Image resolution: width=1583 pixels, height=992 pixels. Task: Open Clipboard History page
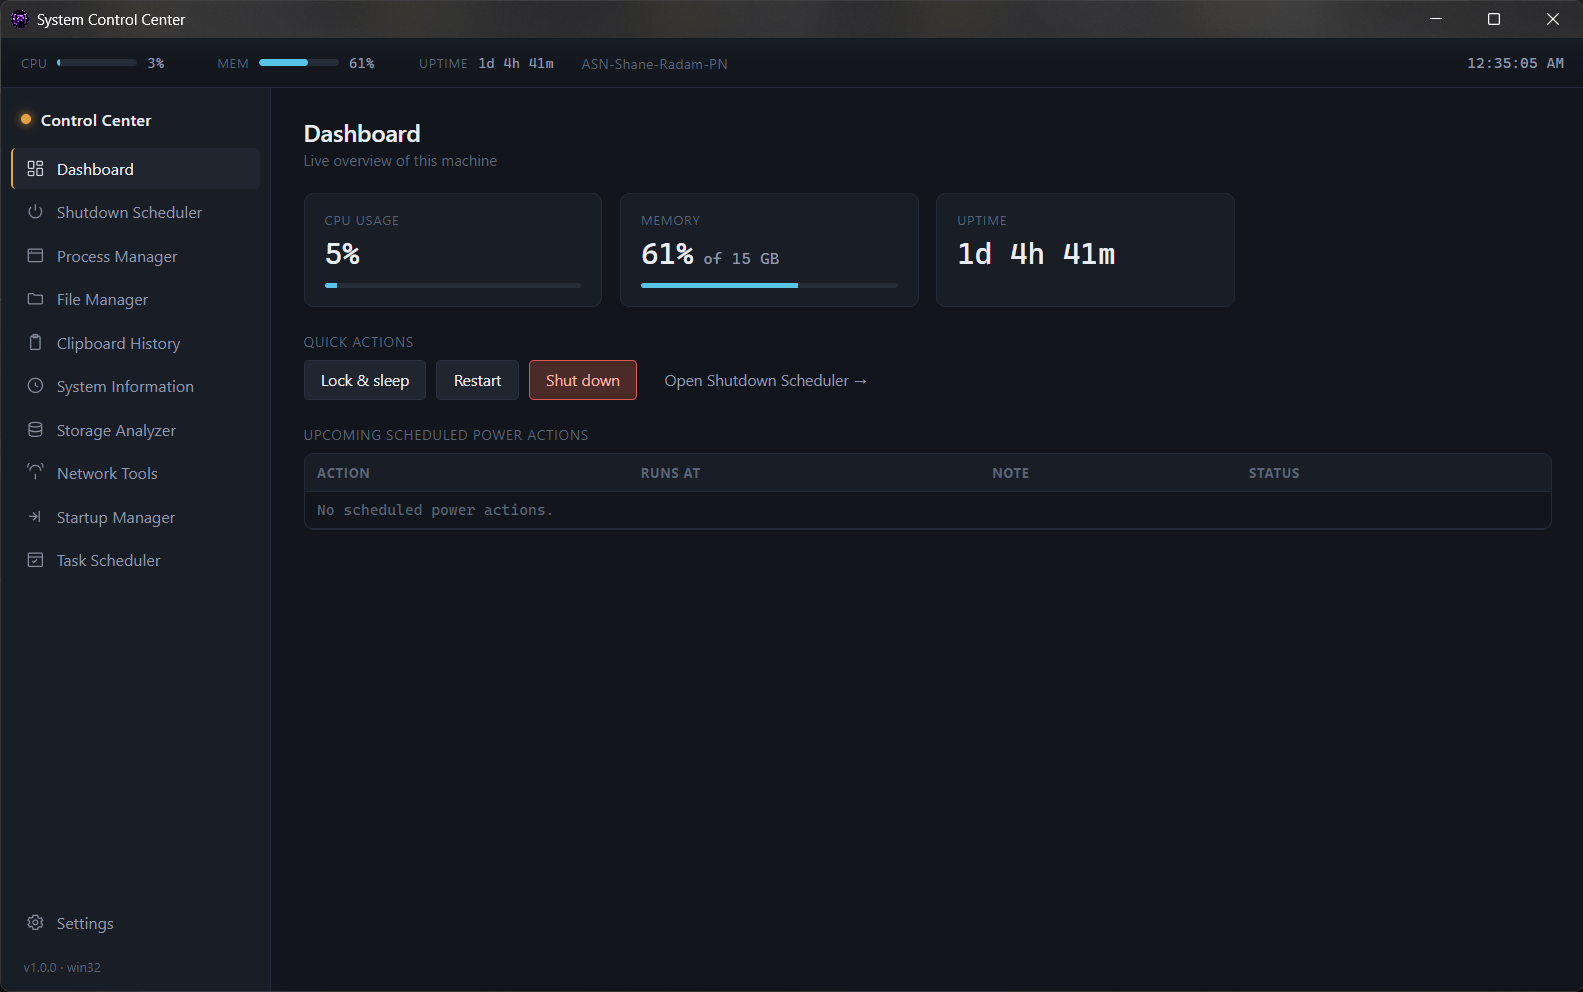click(x=135, y=343)
